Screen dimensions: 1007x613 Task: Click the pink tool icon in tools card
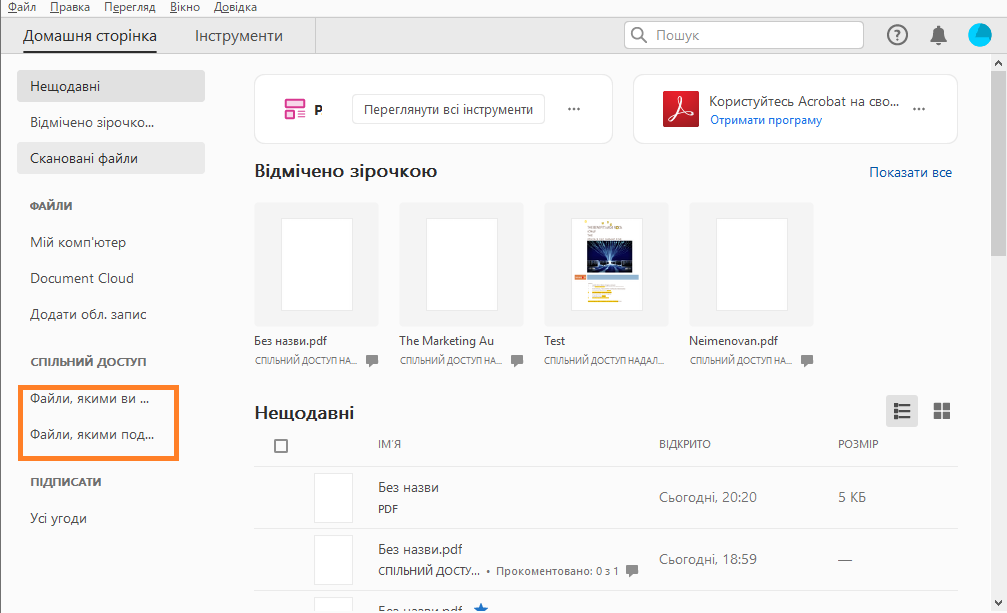[295, 109]
